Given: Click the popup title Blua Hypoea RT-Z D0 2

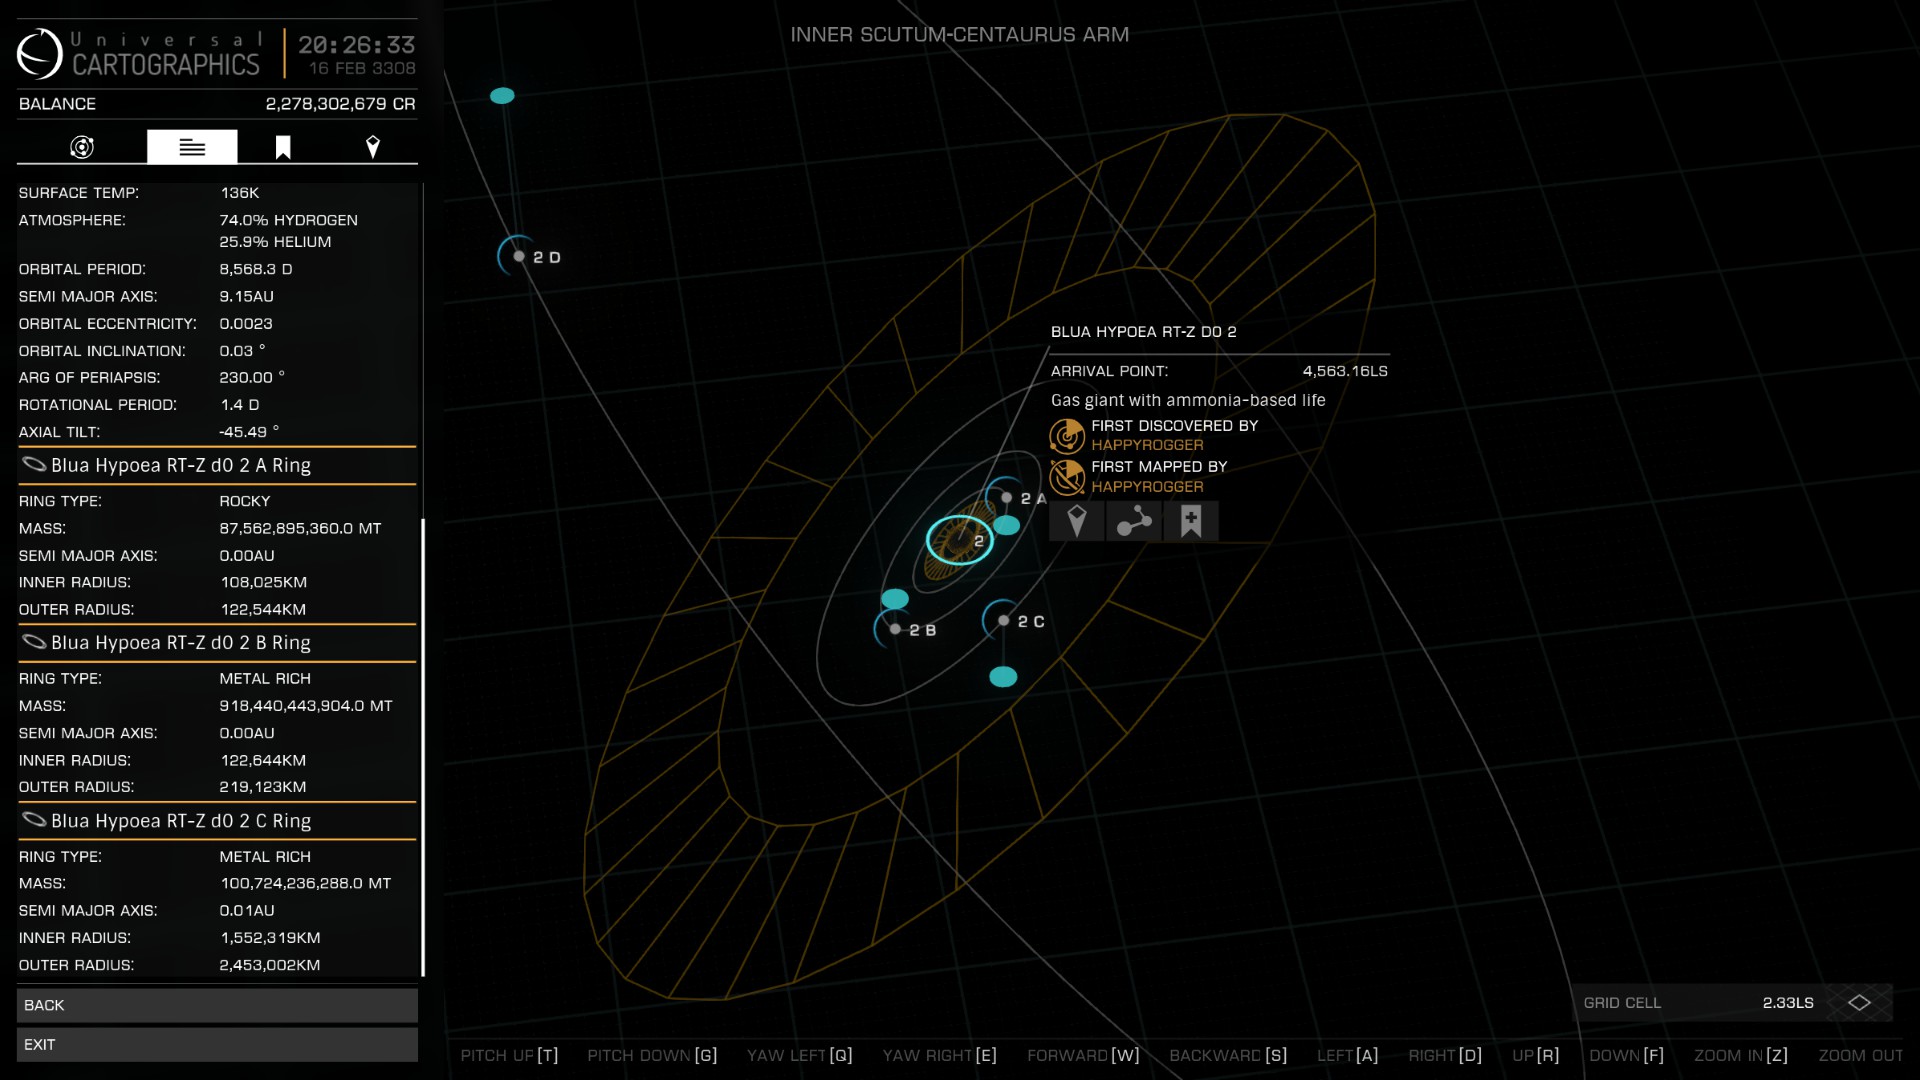Looking at the screenshot, I should 1143,332.
